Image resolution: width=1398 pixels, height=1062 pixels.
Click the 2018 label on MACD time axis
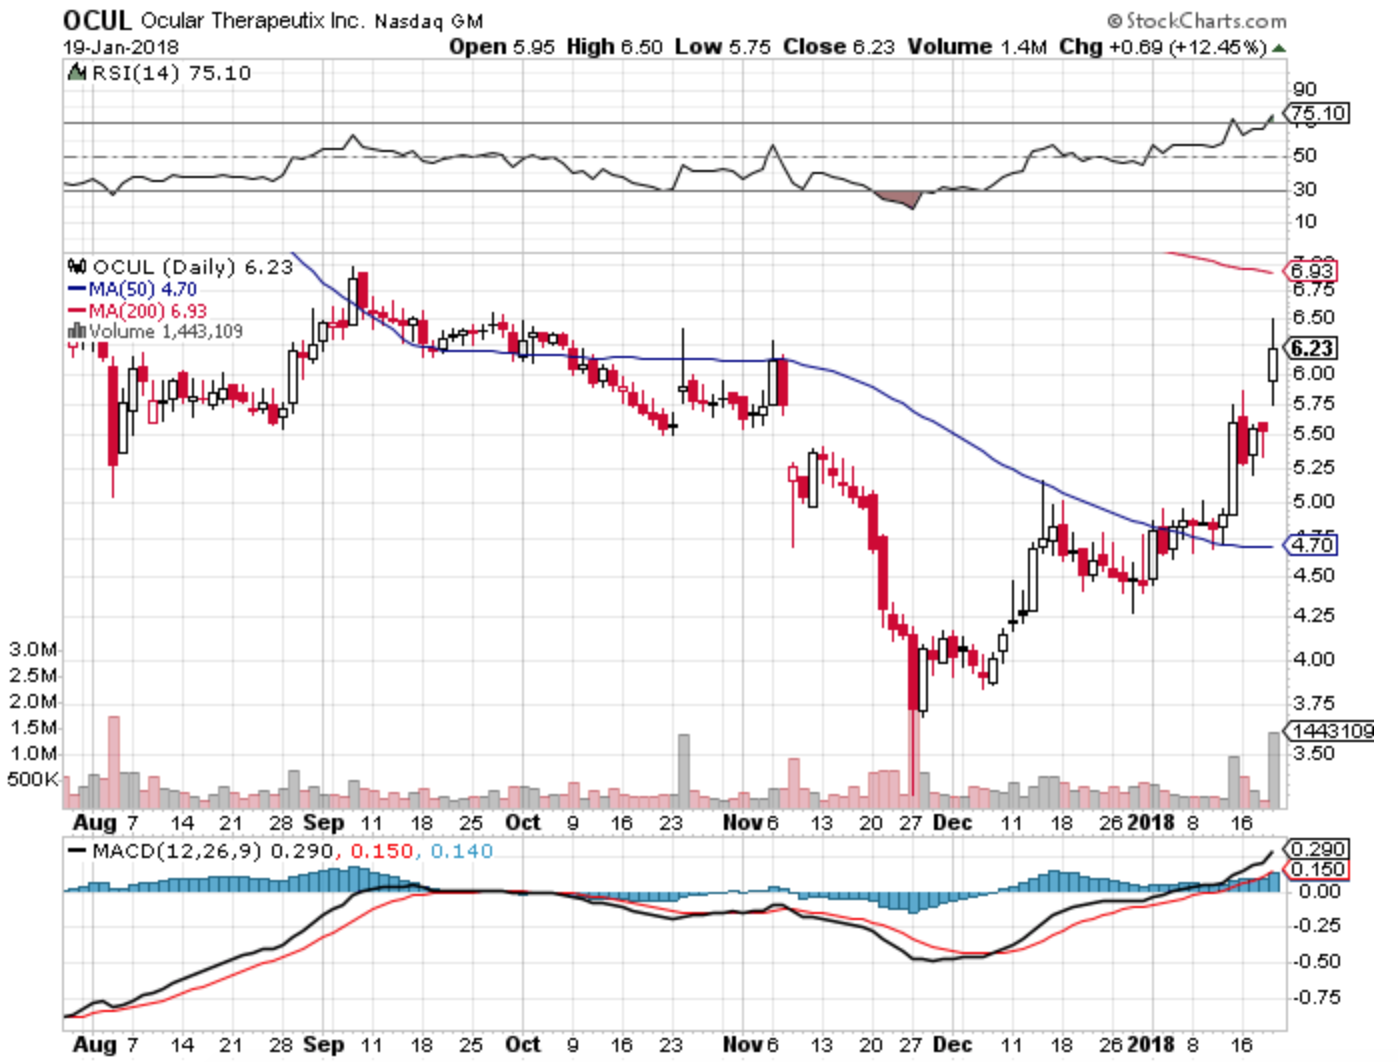(1151, 1044)
